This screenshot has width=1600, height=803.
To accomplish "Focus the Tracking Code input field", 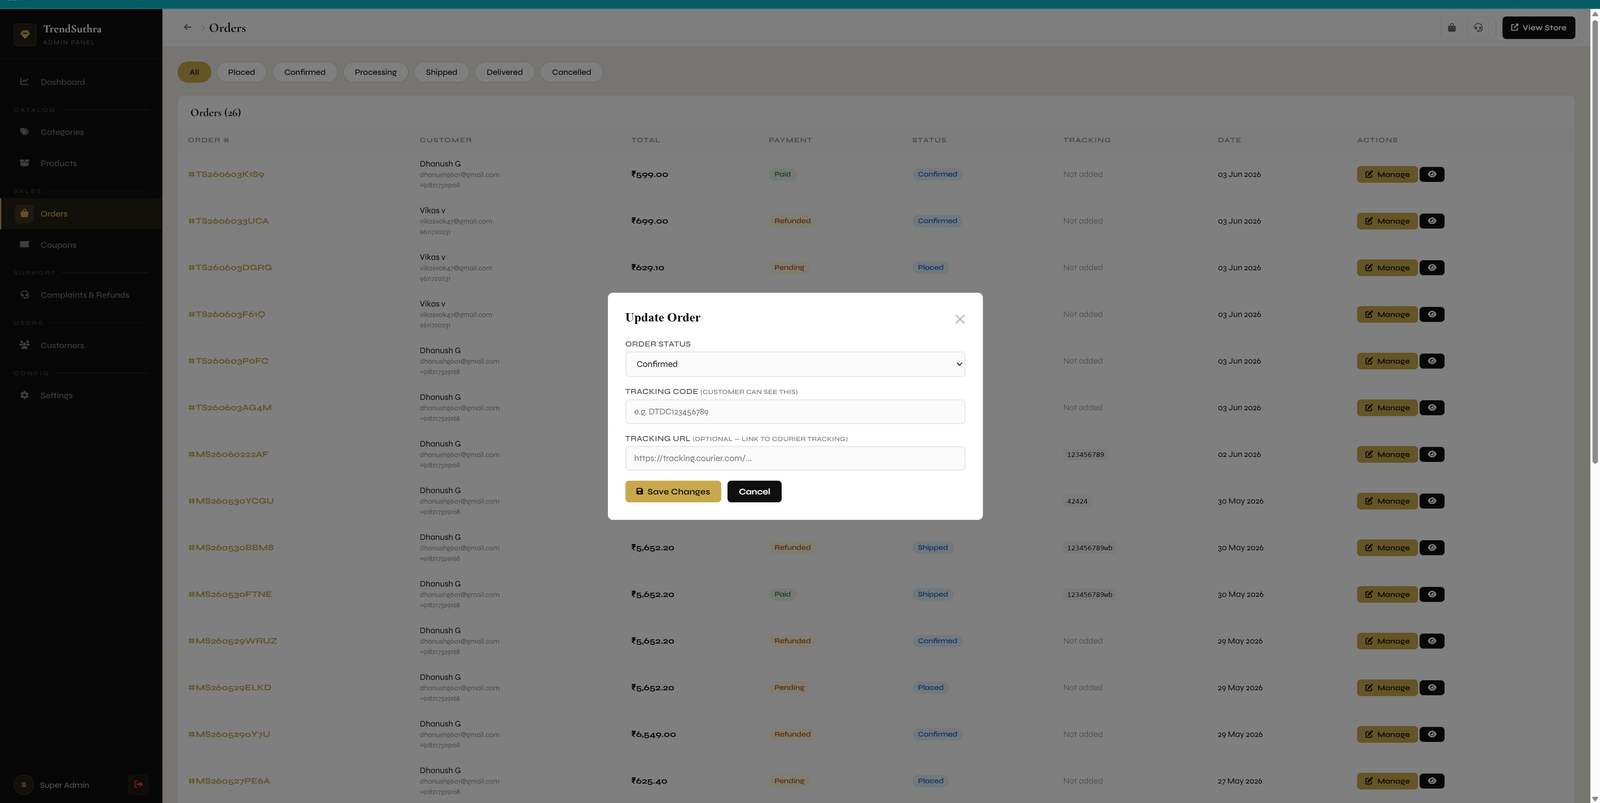I will (x=795, y=412).
